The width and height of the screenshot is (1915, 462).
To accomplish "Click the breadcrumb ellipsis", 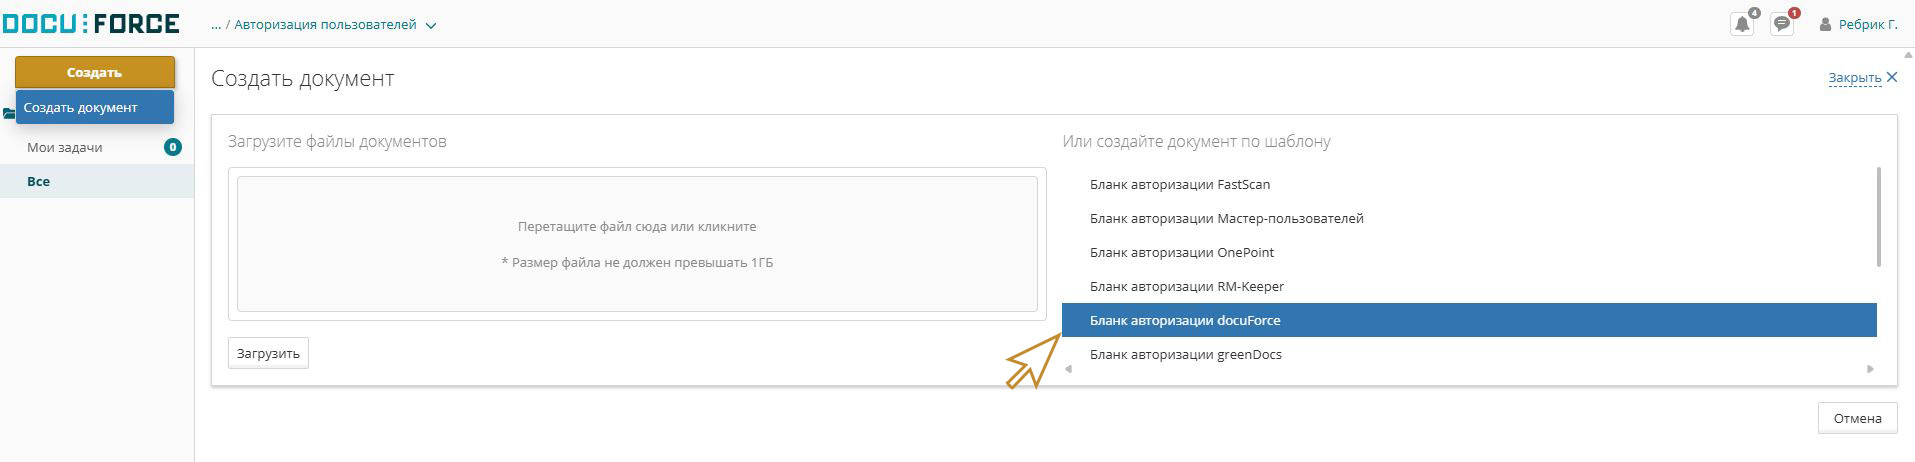I will pos(216,25).
